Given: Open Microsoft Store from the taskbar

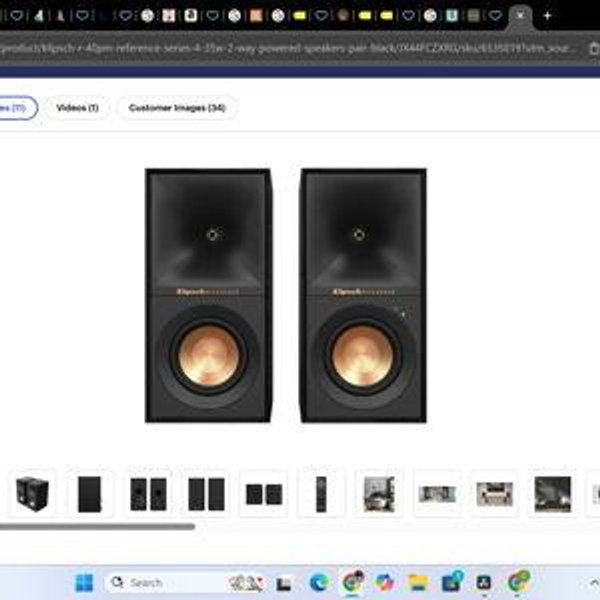Looking at the screenshot, I should point(451,583).
